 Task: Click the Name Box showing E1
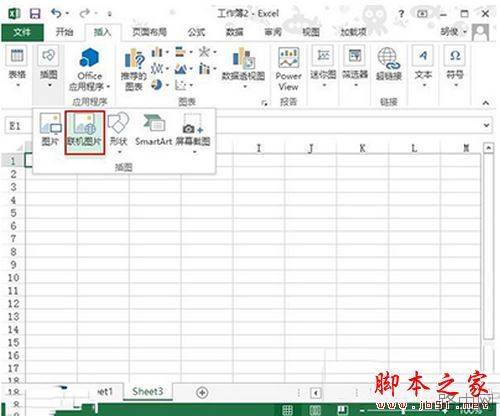(x=18, y=126)
